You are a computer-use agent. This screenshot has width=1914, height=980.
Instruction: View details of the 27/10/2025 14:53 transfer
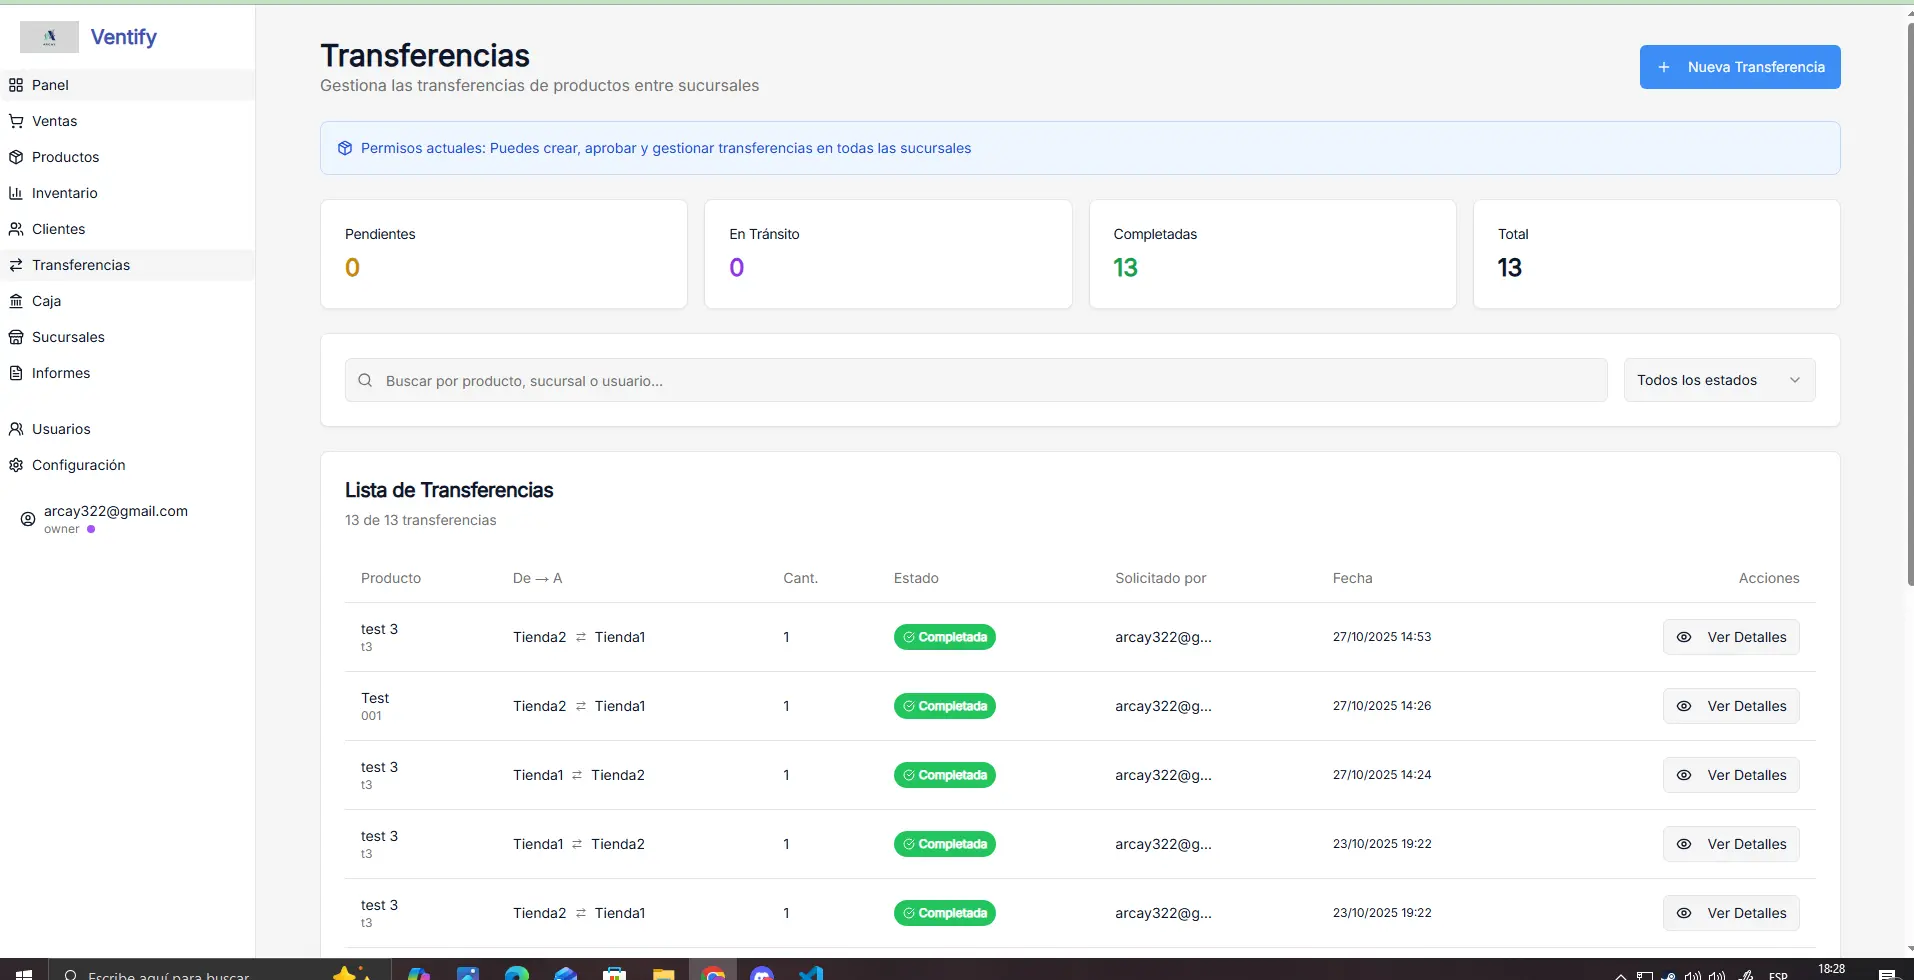point(1730,637)
